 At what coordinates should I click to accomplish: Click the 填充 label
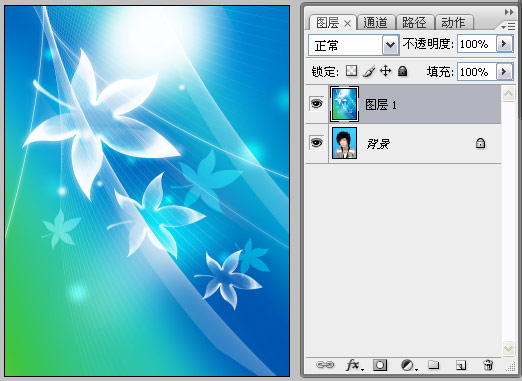click(440, 71)
